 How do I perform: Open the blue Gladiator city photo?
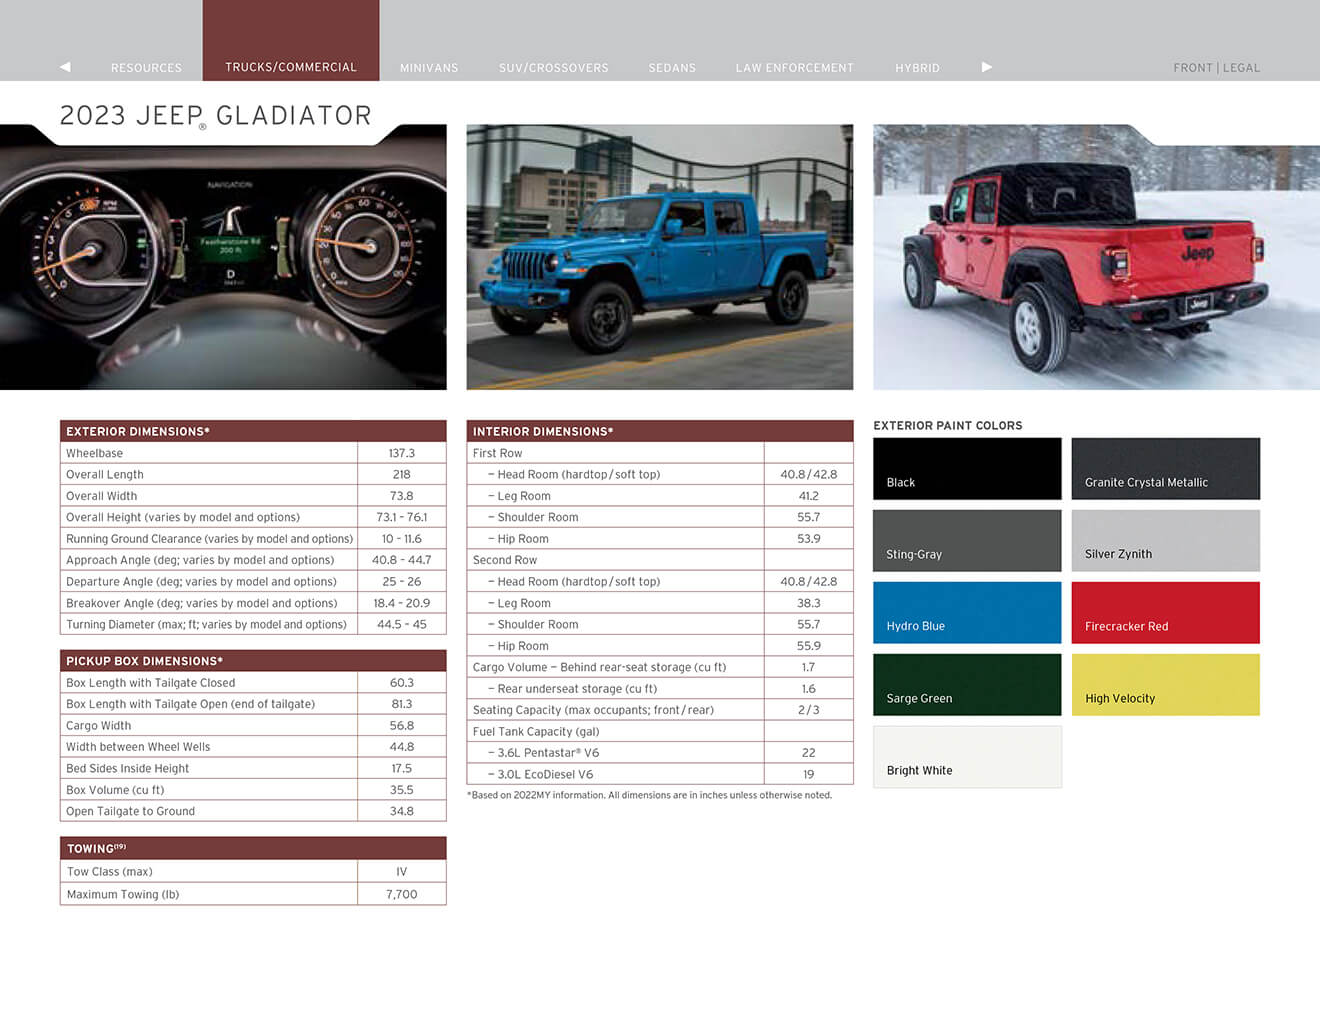660,257
